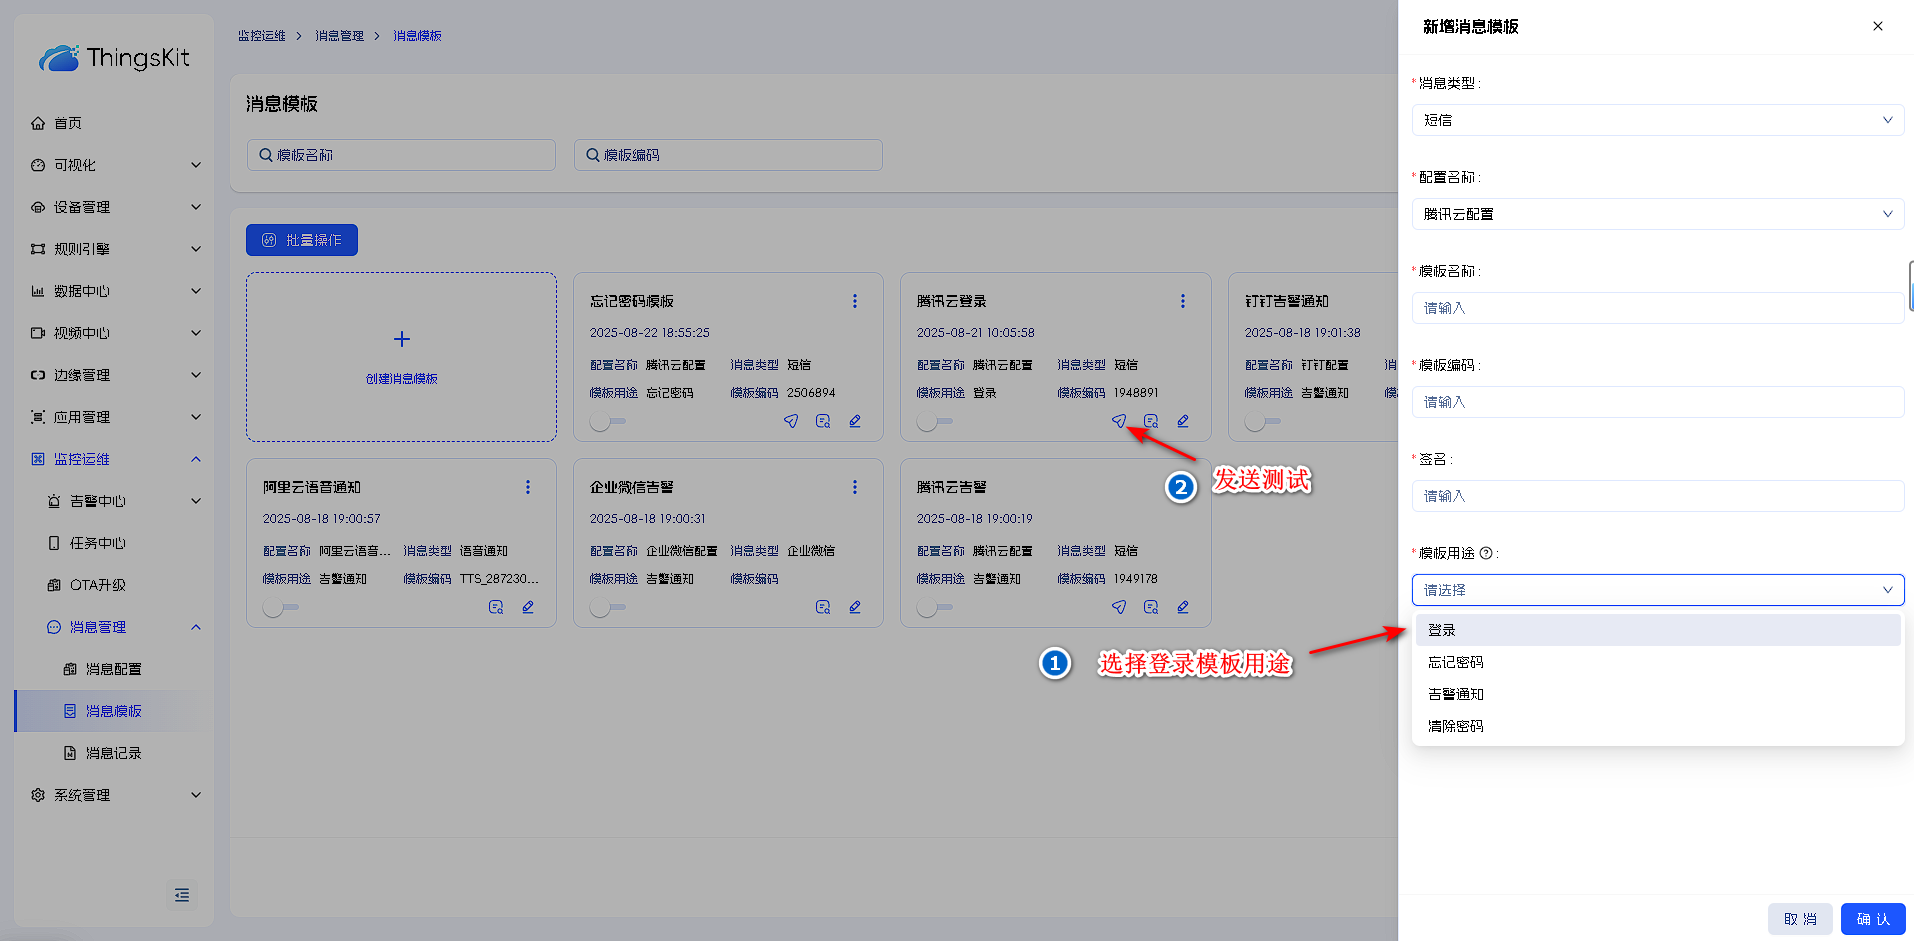Viewport: 1914px width, 941px height.
Task: Click edit pencil icon on 忘记密码模板 card
Action: tap(855, 421)
